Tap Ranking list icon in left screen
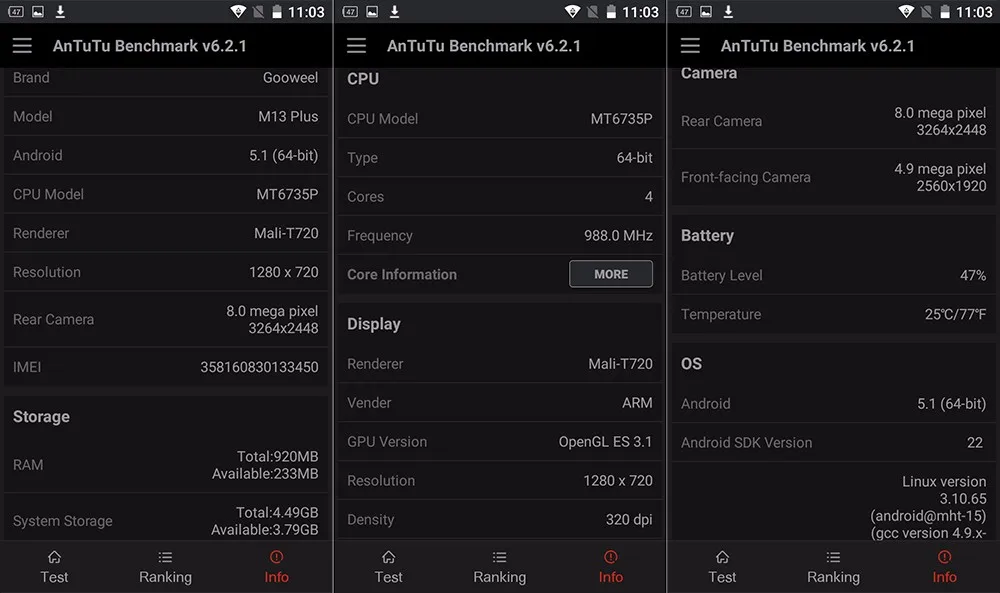 165,557
